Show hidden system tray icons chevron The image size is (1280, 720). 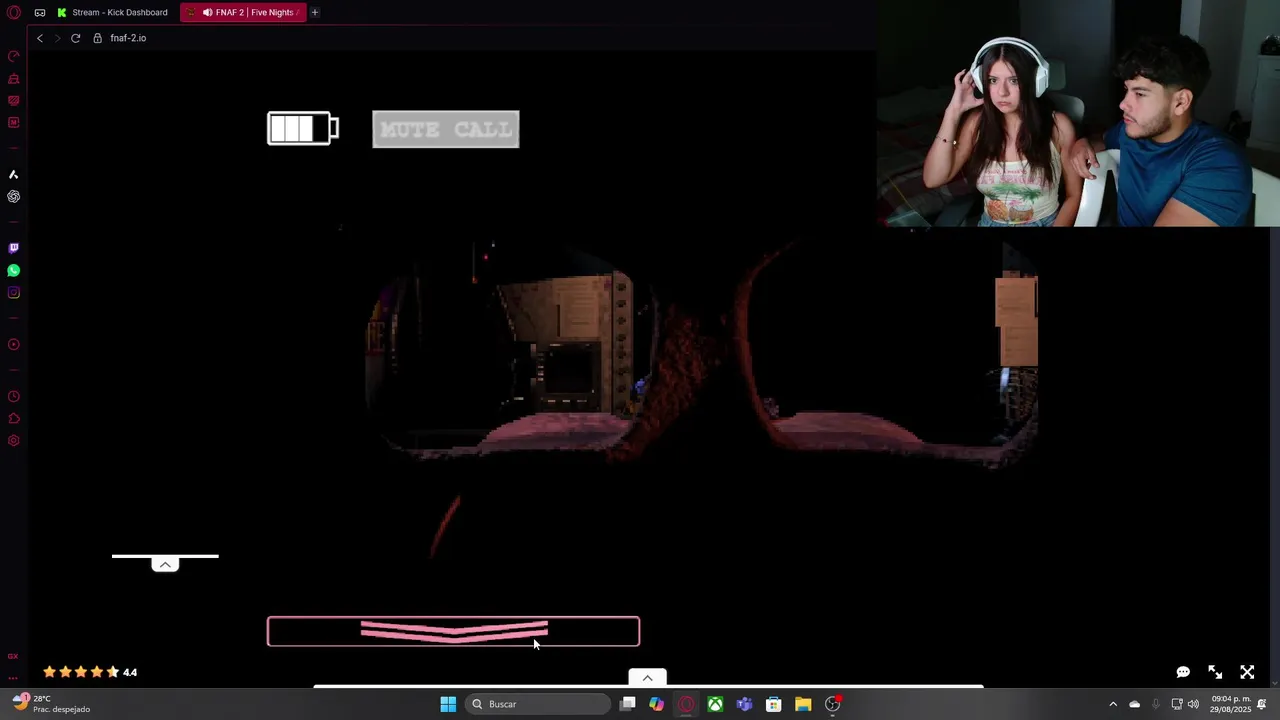(x=1113, y=704)
